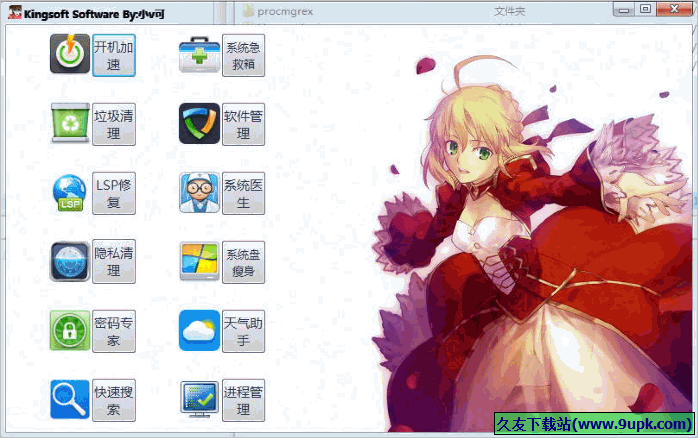Start the 隐私清理 button

114,261
